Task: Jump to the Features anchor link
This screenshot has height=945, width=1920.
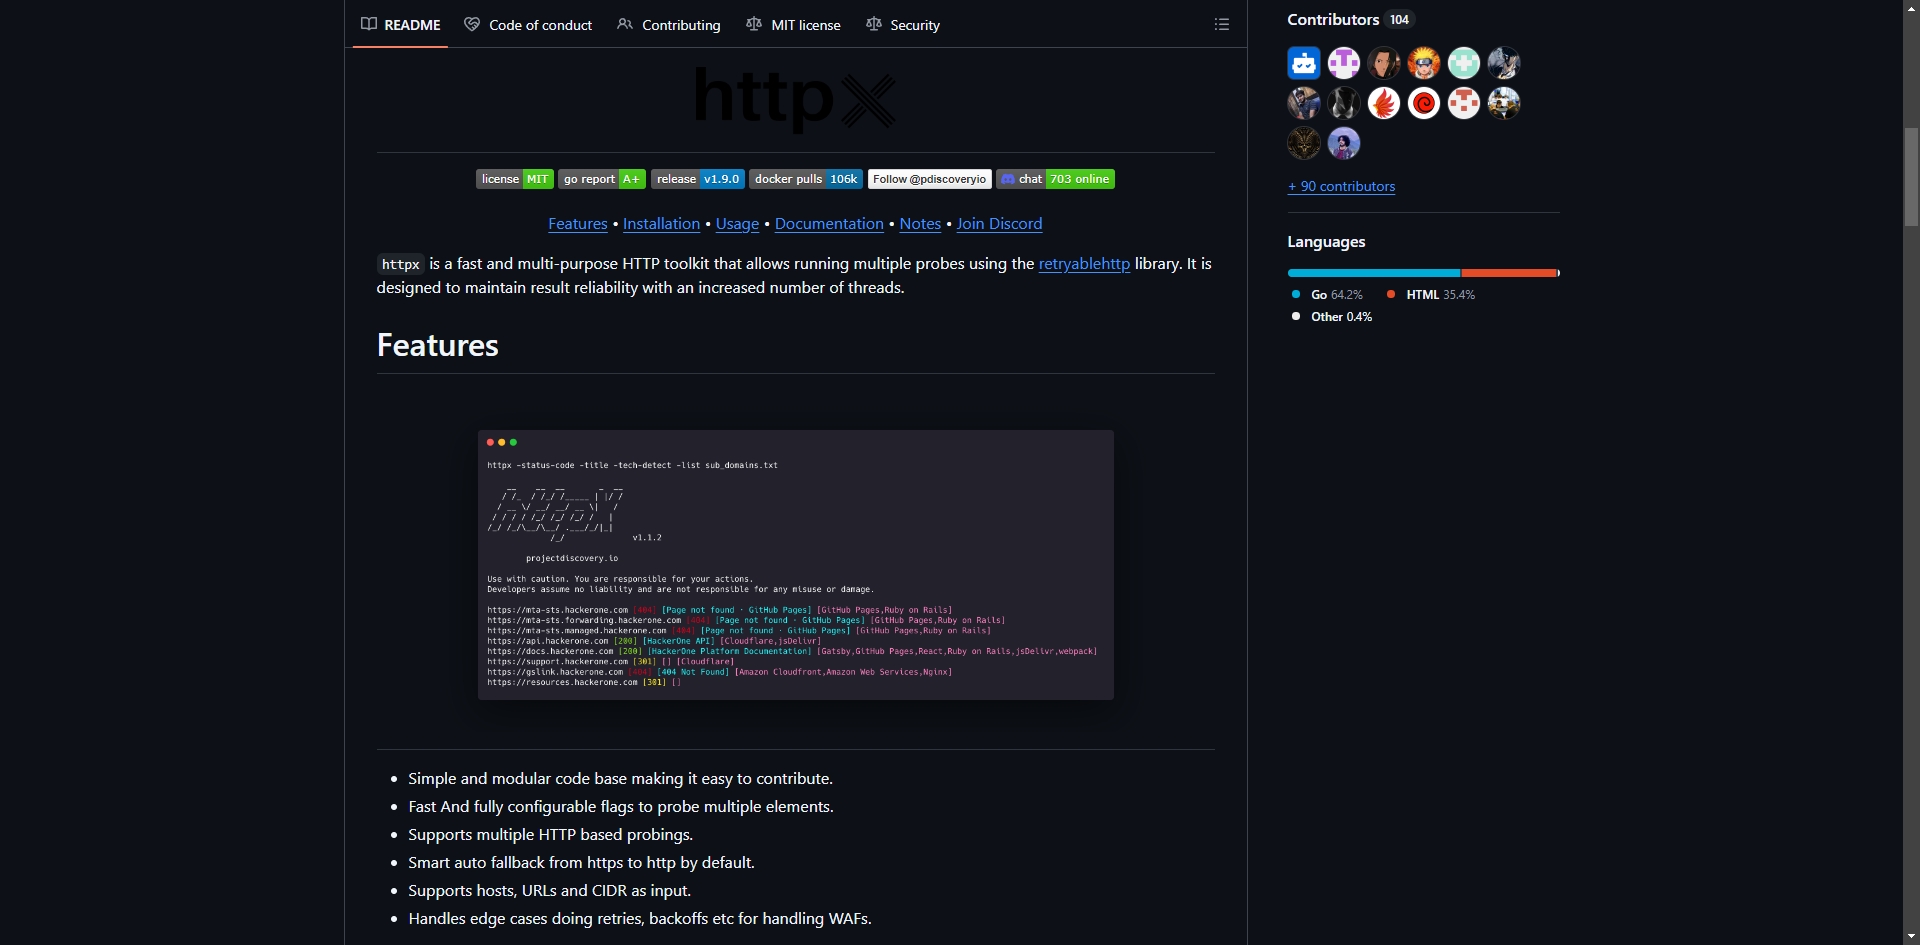Action: coord(578,224)
